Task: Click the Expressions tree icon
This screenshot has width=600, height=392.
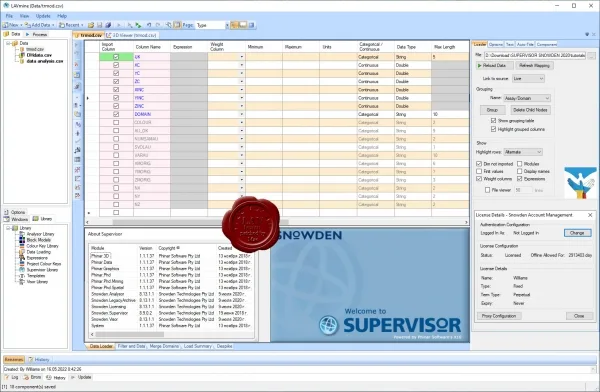Action: pos(22,258)
